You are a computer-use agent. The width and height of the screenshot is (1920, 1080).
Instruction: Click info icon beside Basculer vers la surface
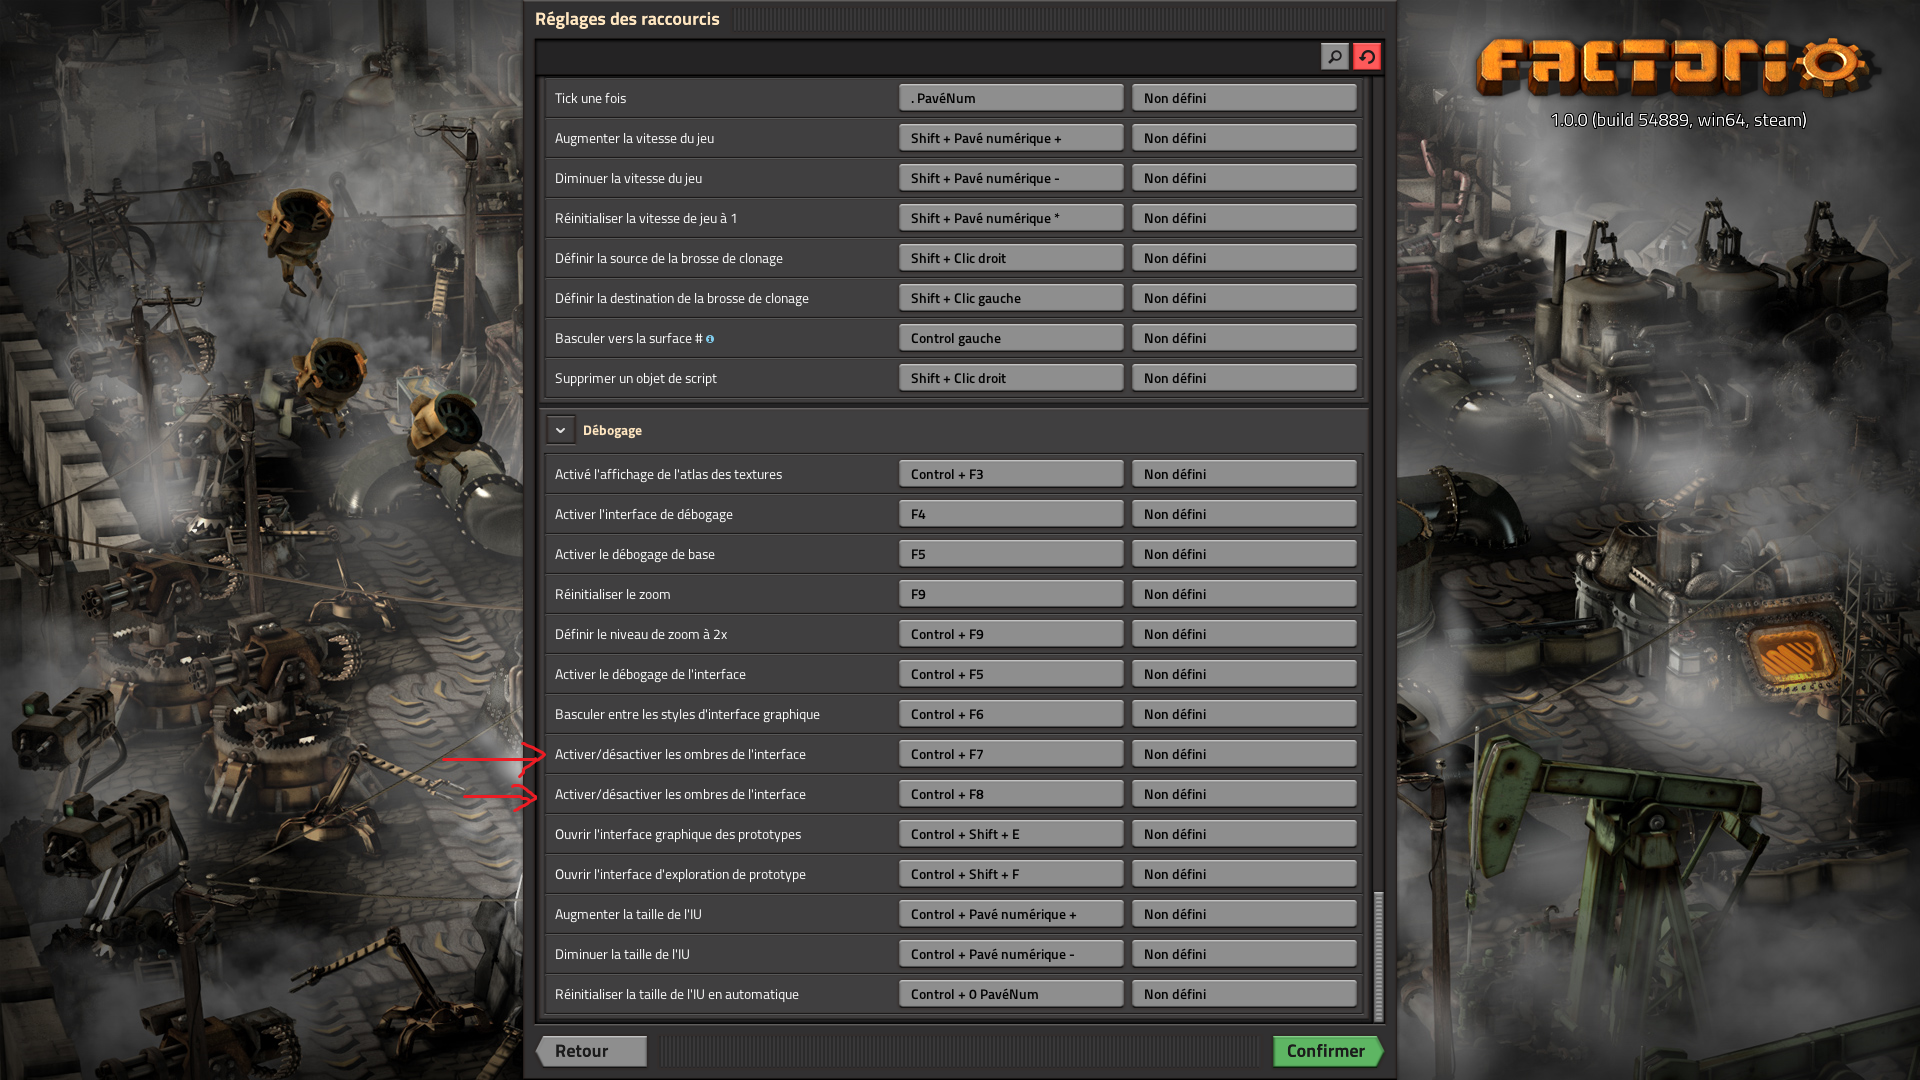pyautogui.click(x=710, y=339)
